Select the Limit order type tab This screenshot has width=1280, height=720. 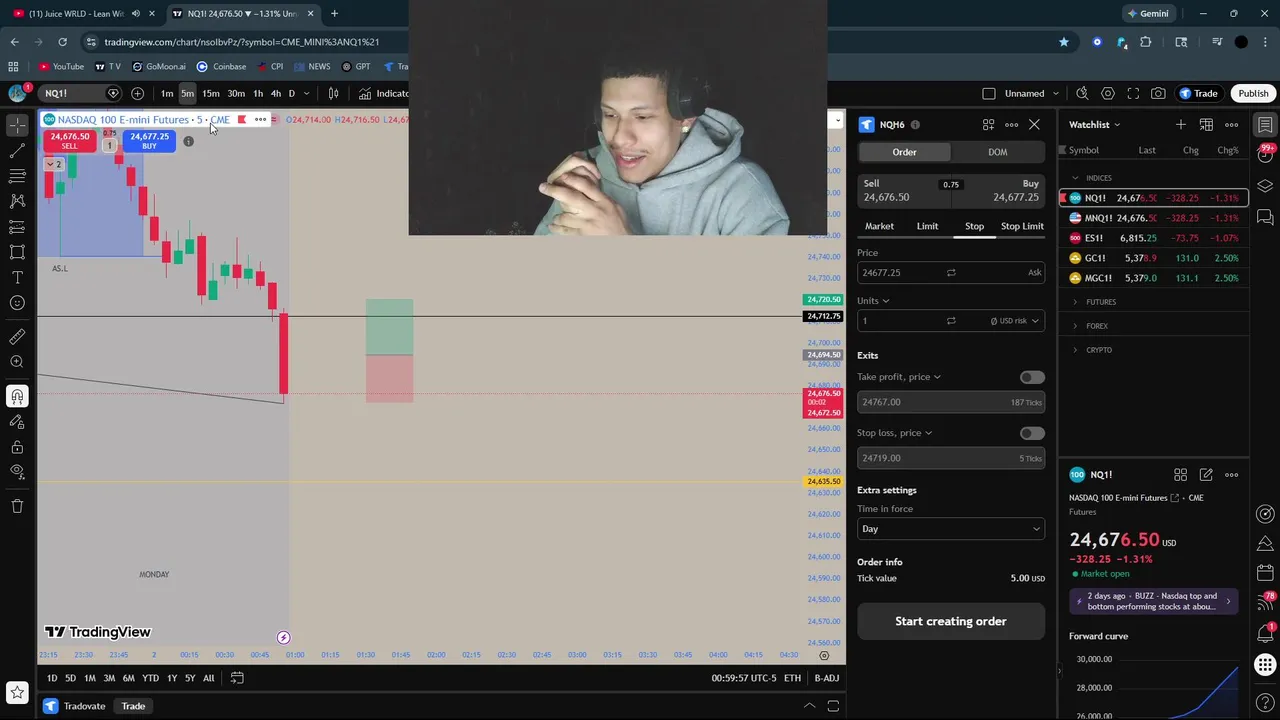point(927,226)
